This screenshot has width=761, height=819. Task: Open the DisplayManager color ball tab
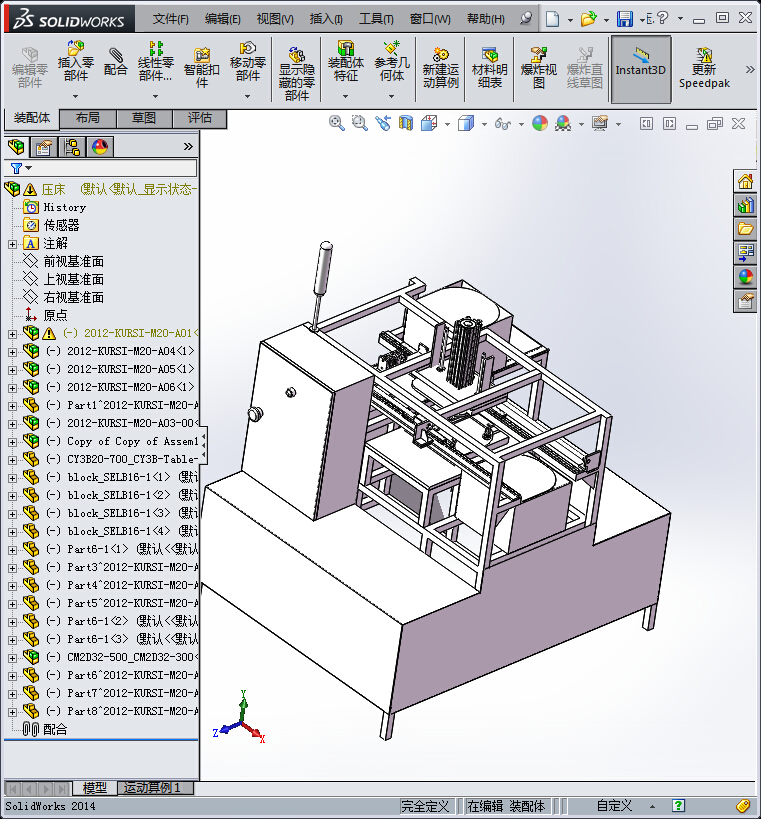click(x=100, y=147)
